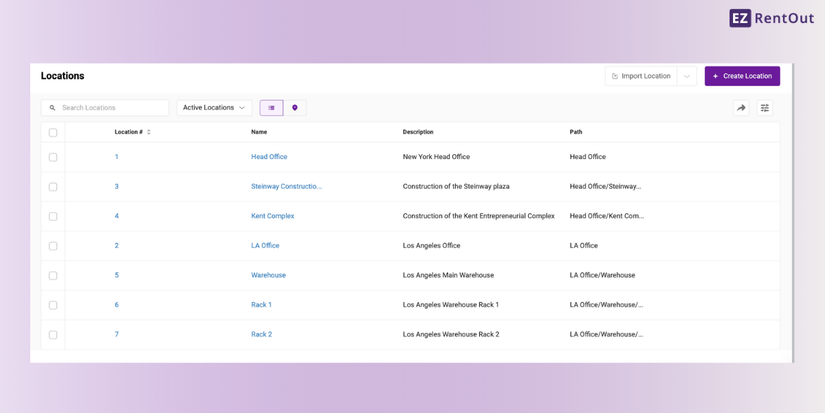Click the search magnifier icon
Viewport: 825px width, 413px height.
(x=53, y=108)
